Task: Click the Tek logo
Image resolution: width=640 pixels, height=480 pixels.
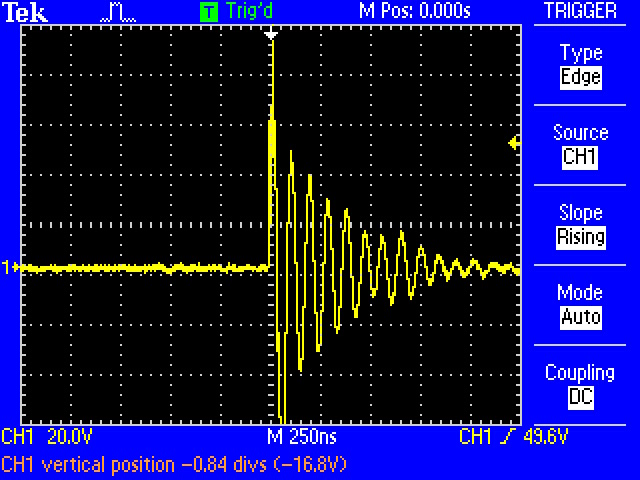Action: pyautogui.click(x=25, y=12)
